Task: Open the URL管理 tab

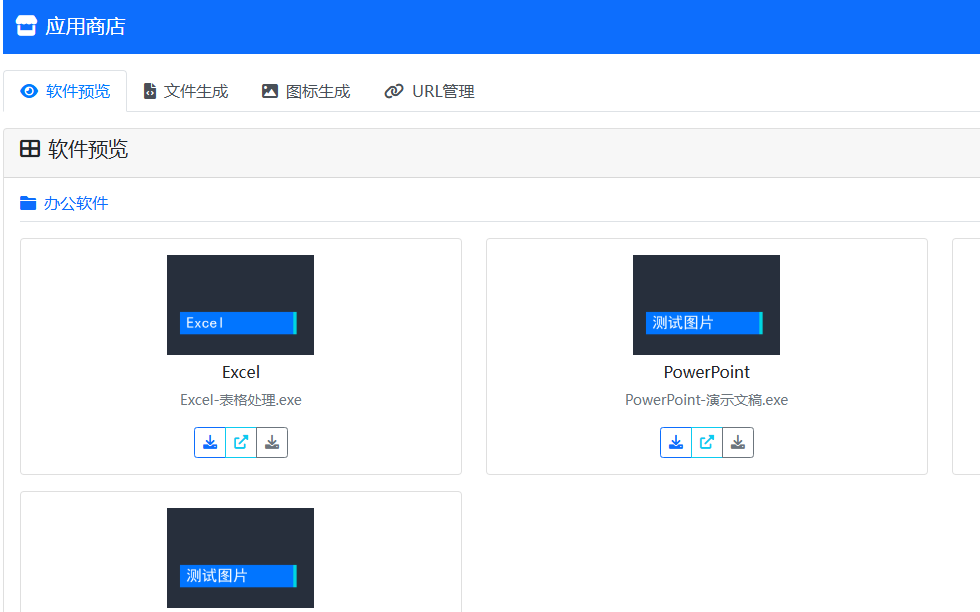Action: pyautogui.click(x=429, y=91)
